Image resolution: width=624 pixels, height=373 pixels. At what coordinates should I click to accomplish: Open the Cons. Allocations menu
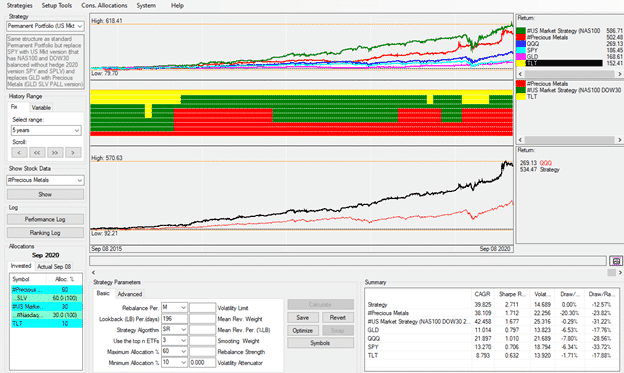pyautogui.click(x=104, y=6)
